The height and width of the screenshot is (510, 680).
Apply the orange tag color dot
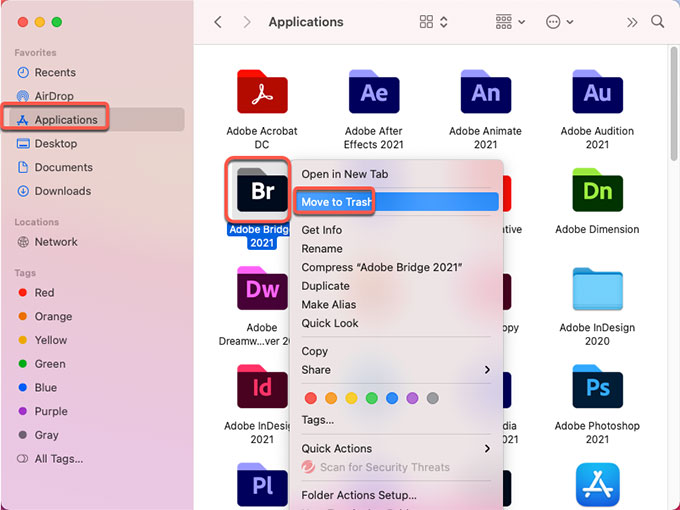click(x=331, y=398)
